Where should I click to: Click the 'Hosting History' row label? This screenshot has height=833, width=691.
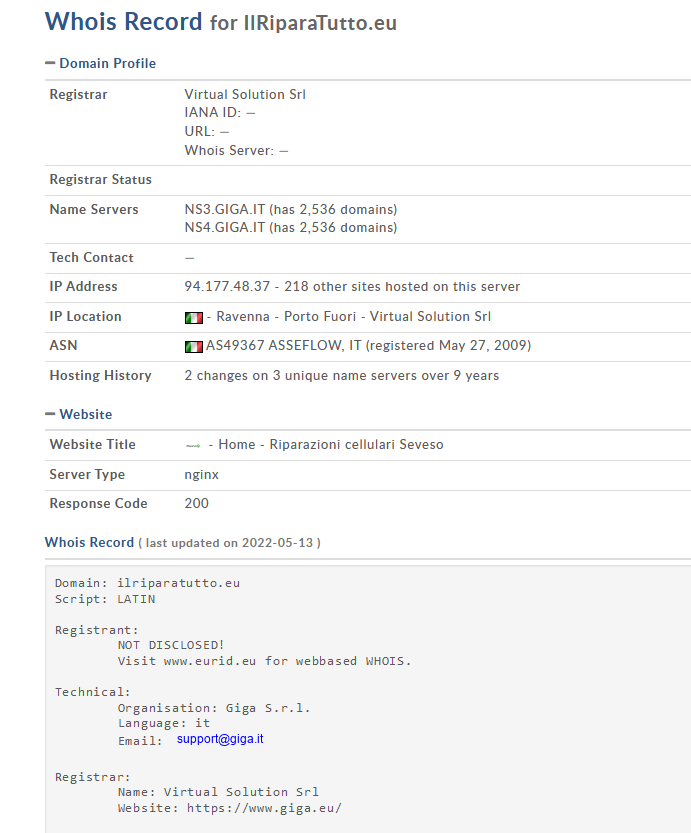pos(100,376)
